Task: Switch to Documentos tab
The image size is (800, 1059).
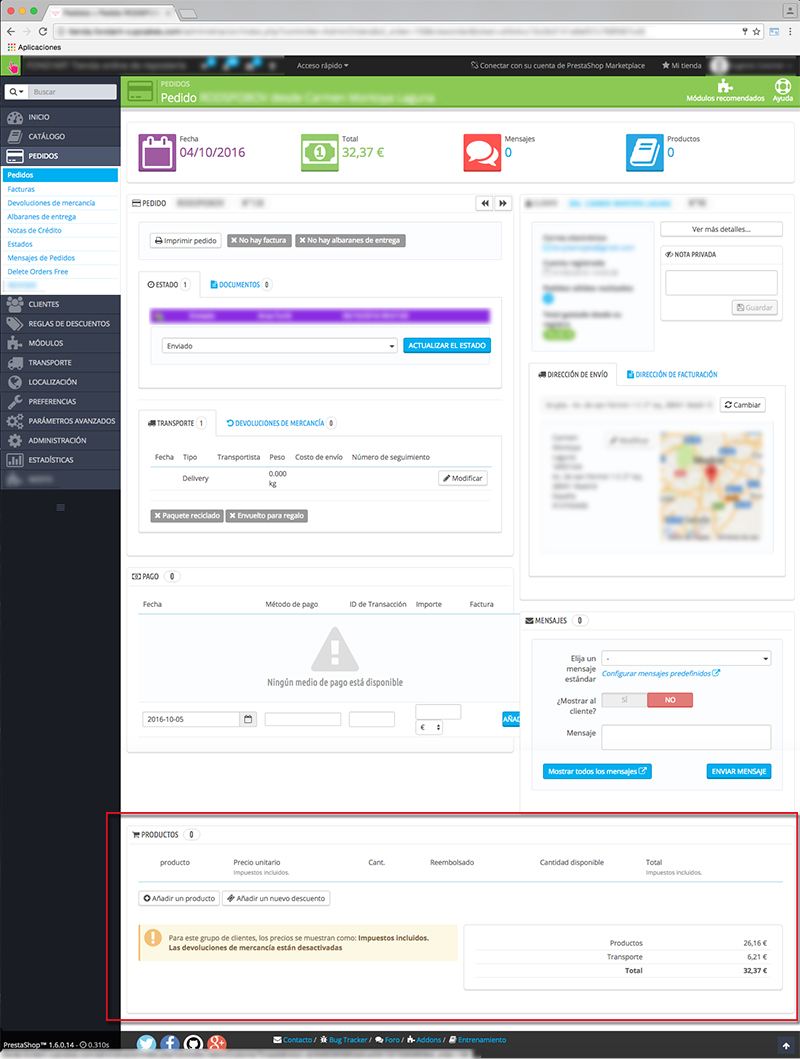Action: point(240,285)
